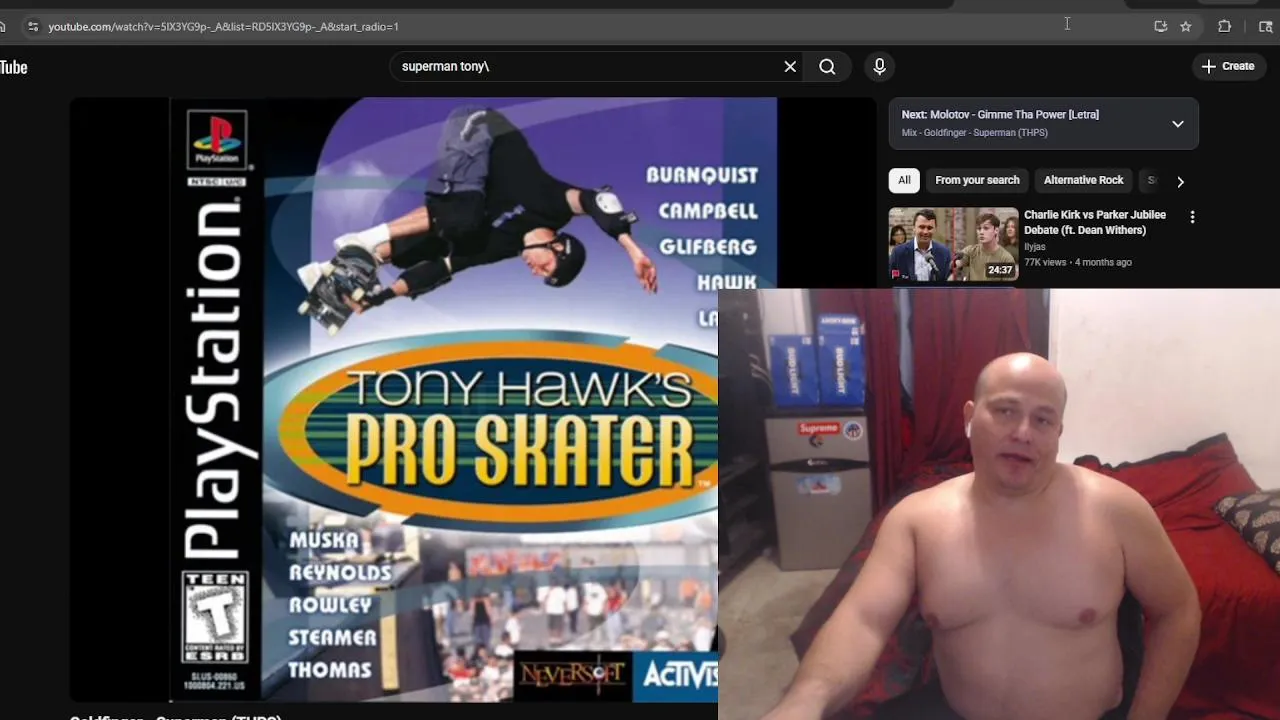Open the browser extensions puzzle icon
The image size is (1280, 720).
1224,27
